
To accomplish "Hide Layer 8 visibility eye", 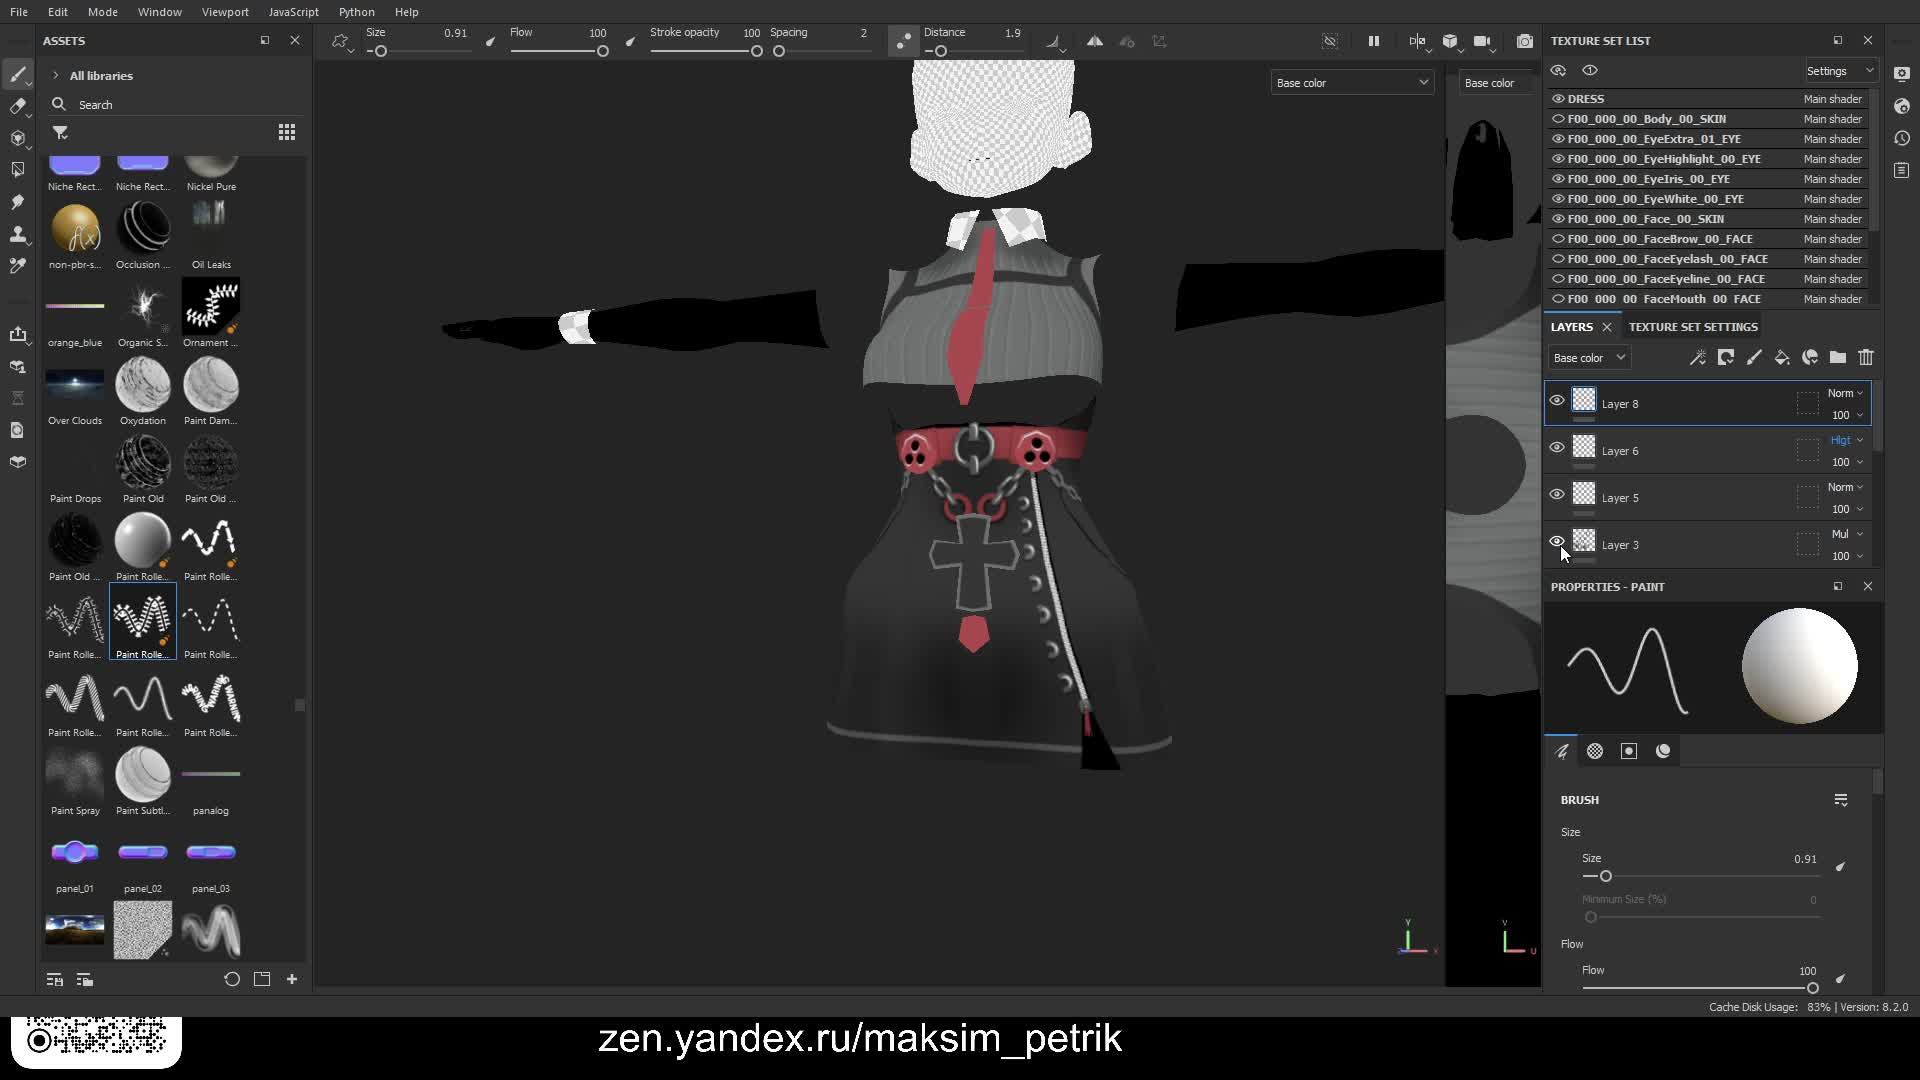I will pyautogui.click(x=1557, y=401).
